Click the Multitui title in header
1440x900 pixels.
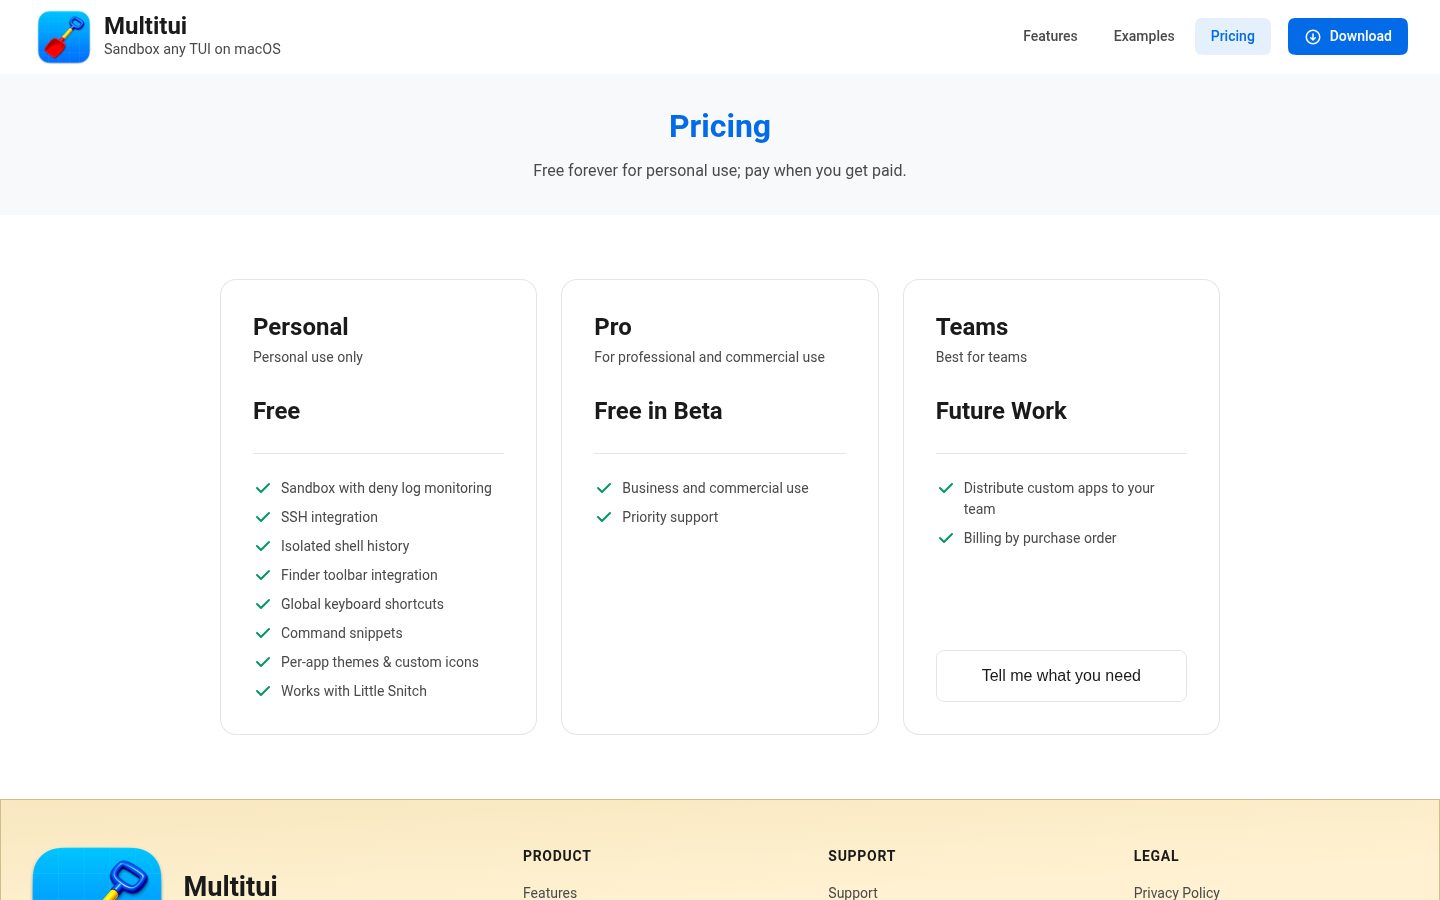145,26
